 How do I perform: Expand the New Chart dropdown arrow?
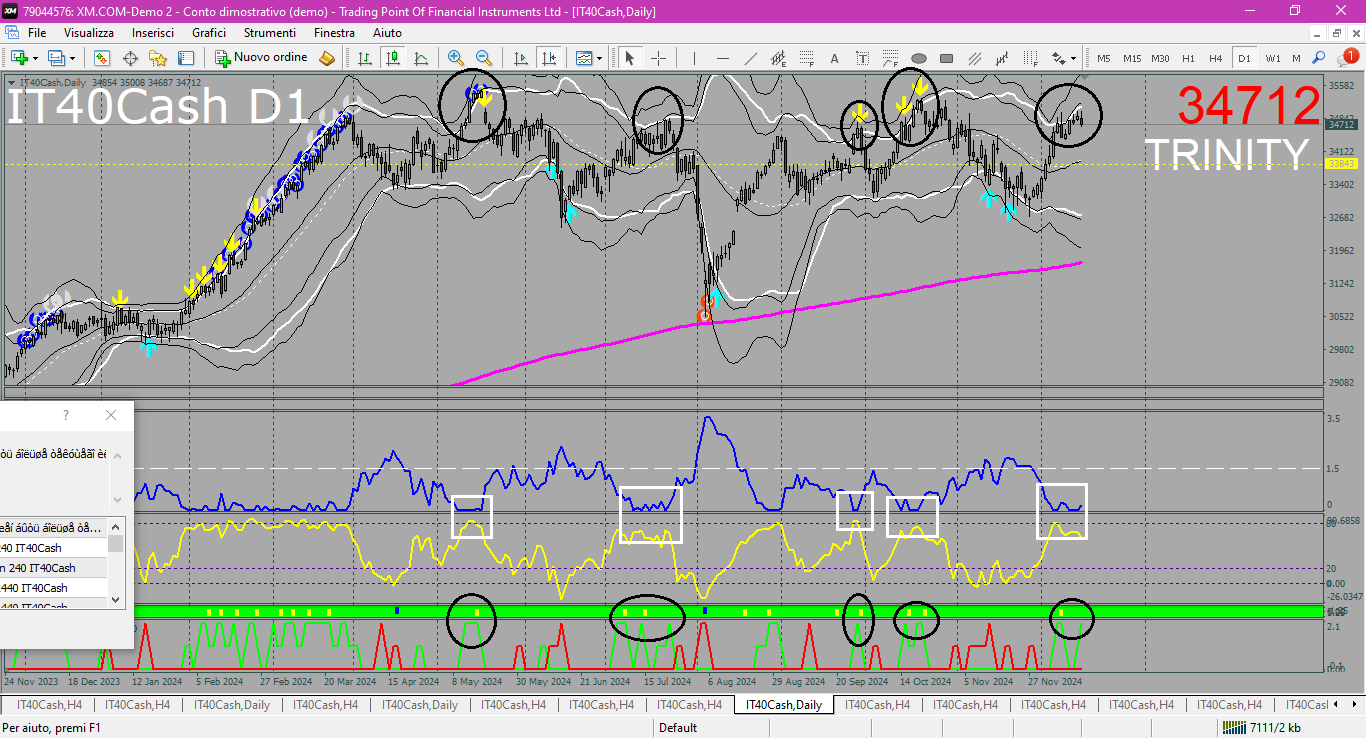[35, 58]
